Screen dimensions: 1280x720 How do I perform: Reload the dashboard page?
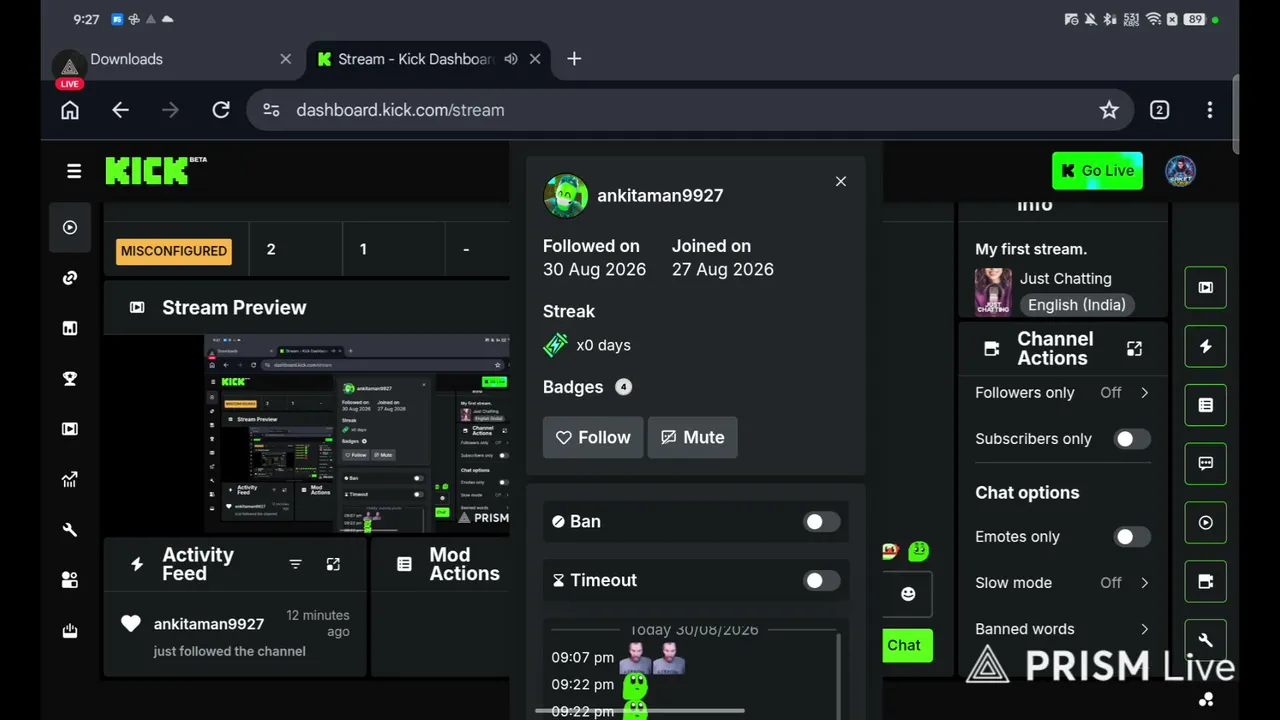tap(221, 110)
